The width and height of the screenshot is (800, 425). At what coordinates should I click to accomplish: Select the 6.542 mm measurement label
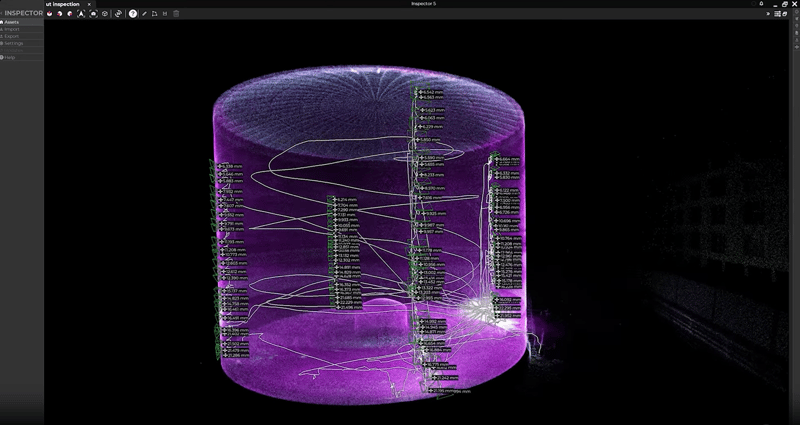(x=431, y=92)
